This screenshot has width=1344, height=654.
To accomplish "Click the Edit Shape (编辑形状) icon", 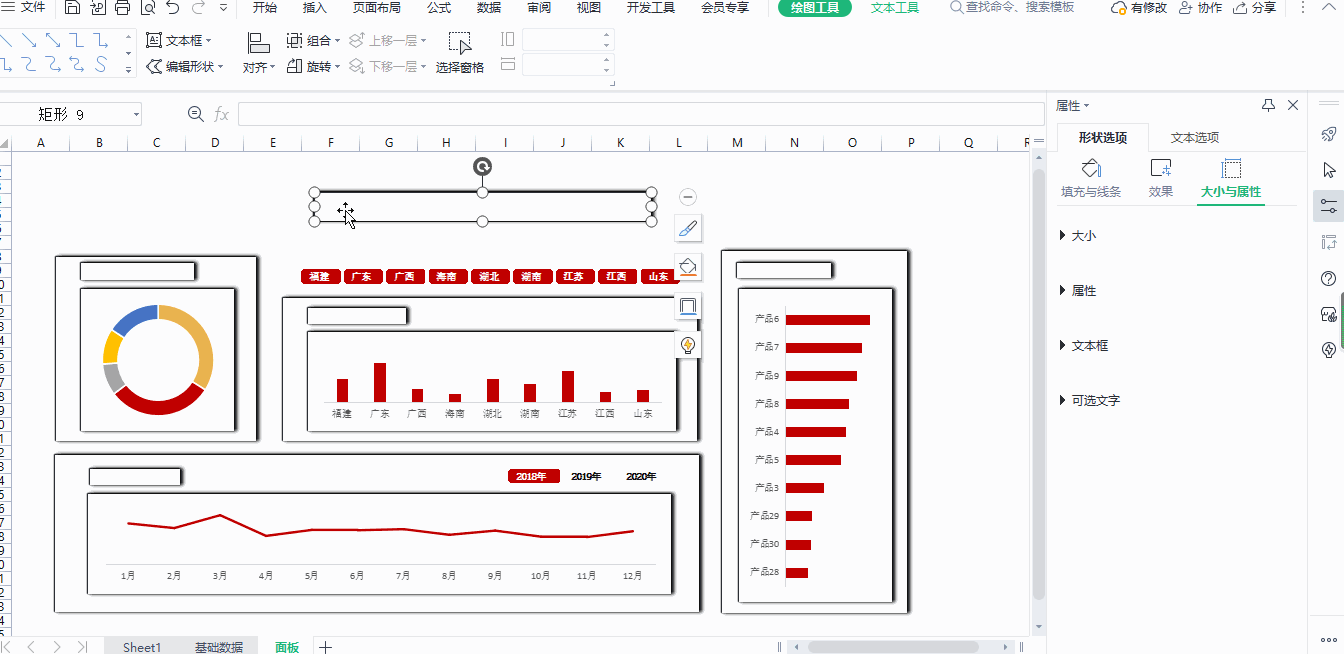I will tap(154, 67).
